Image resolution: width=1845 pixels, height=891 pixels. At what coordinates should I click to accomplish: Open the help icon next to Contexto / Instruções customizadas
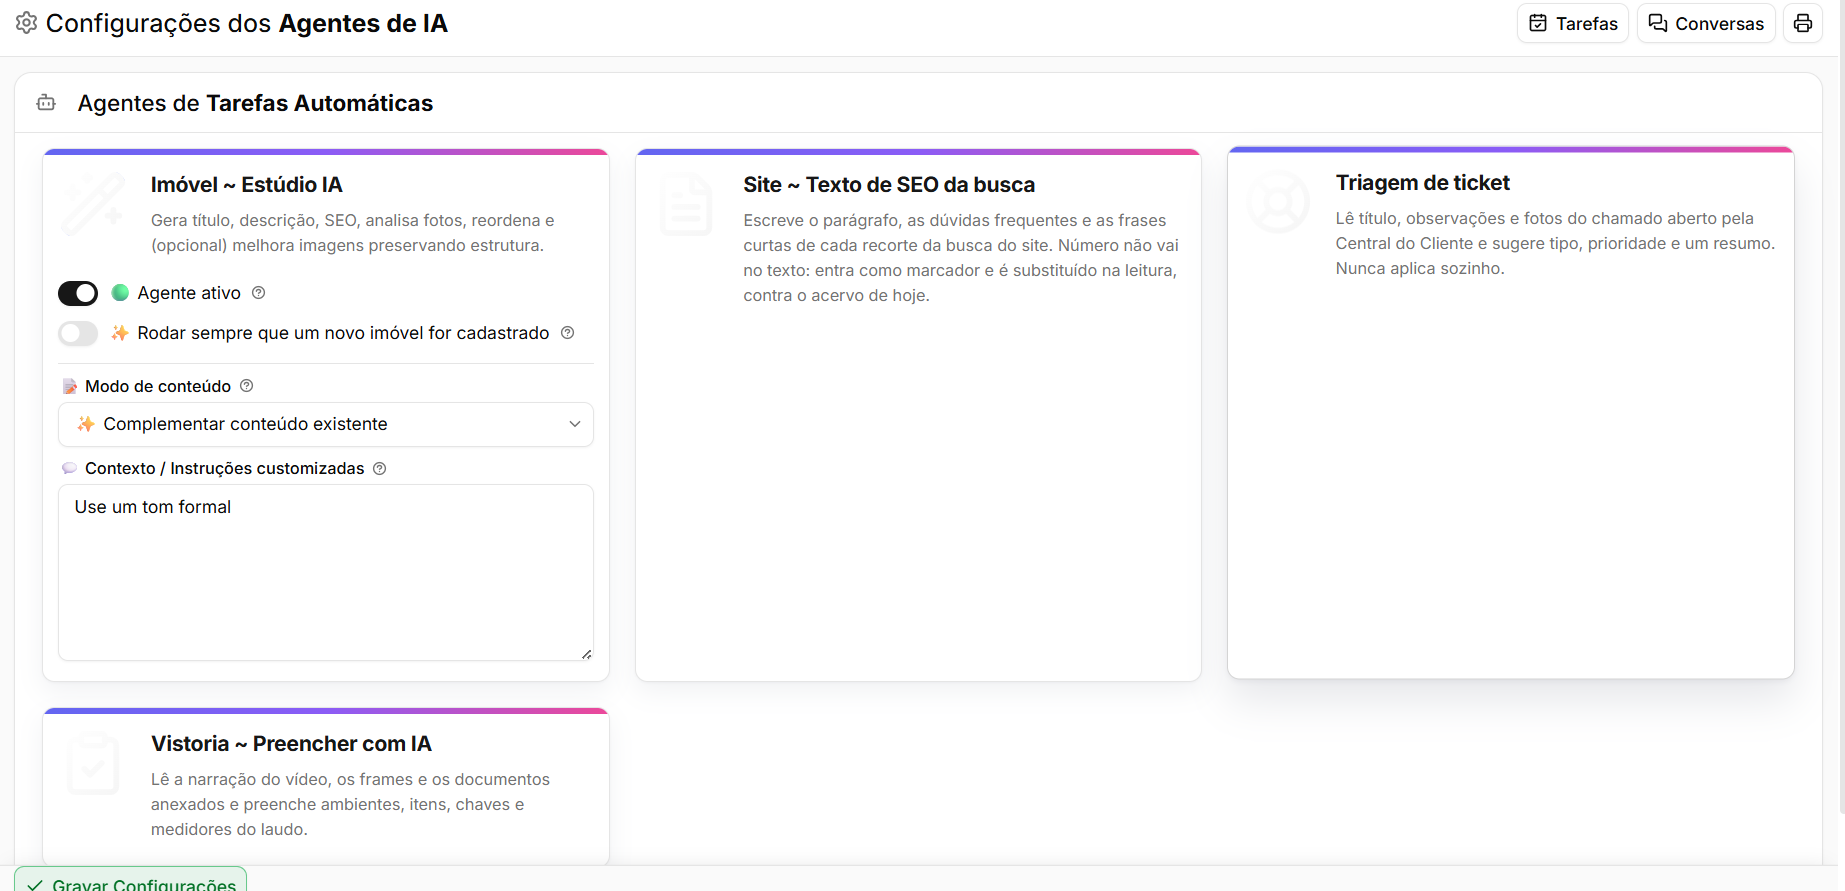(379, 468)
